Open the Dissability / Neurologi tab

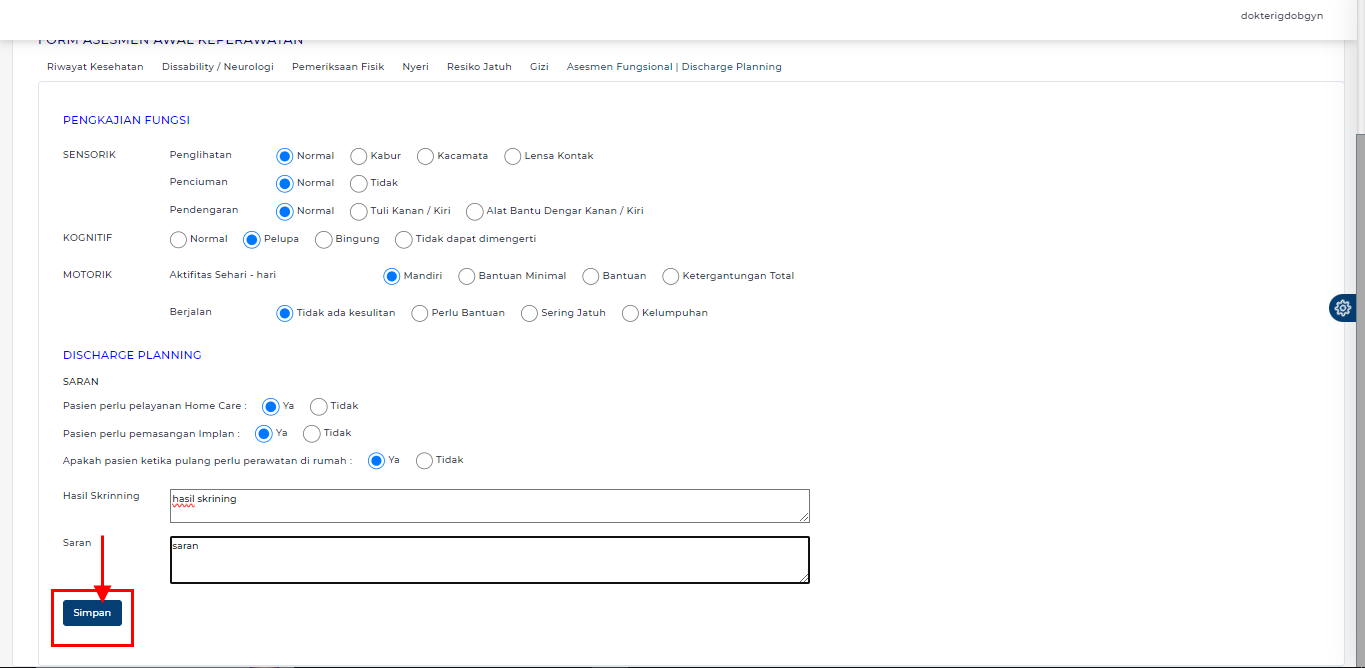[217, 67]
